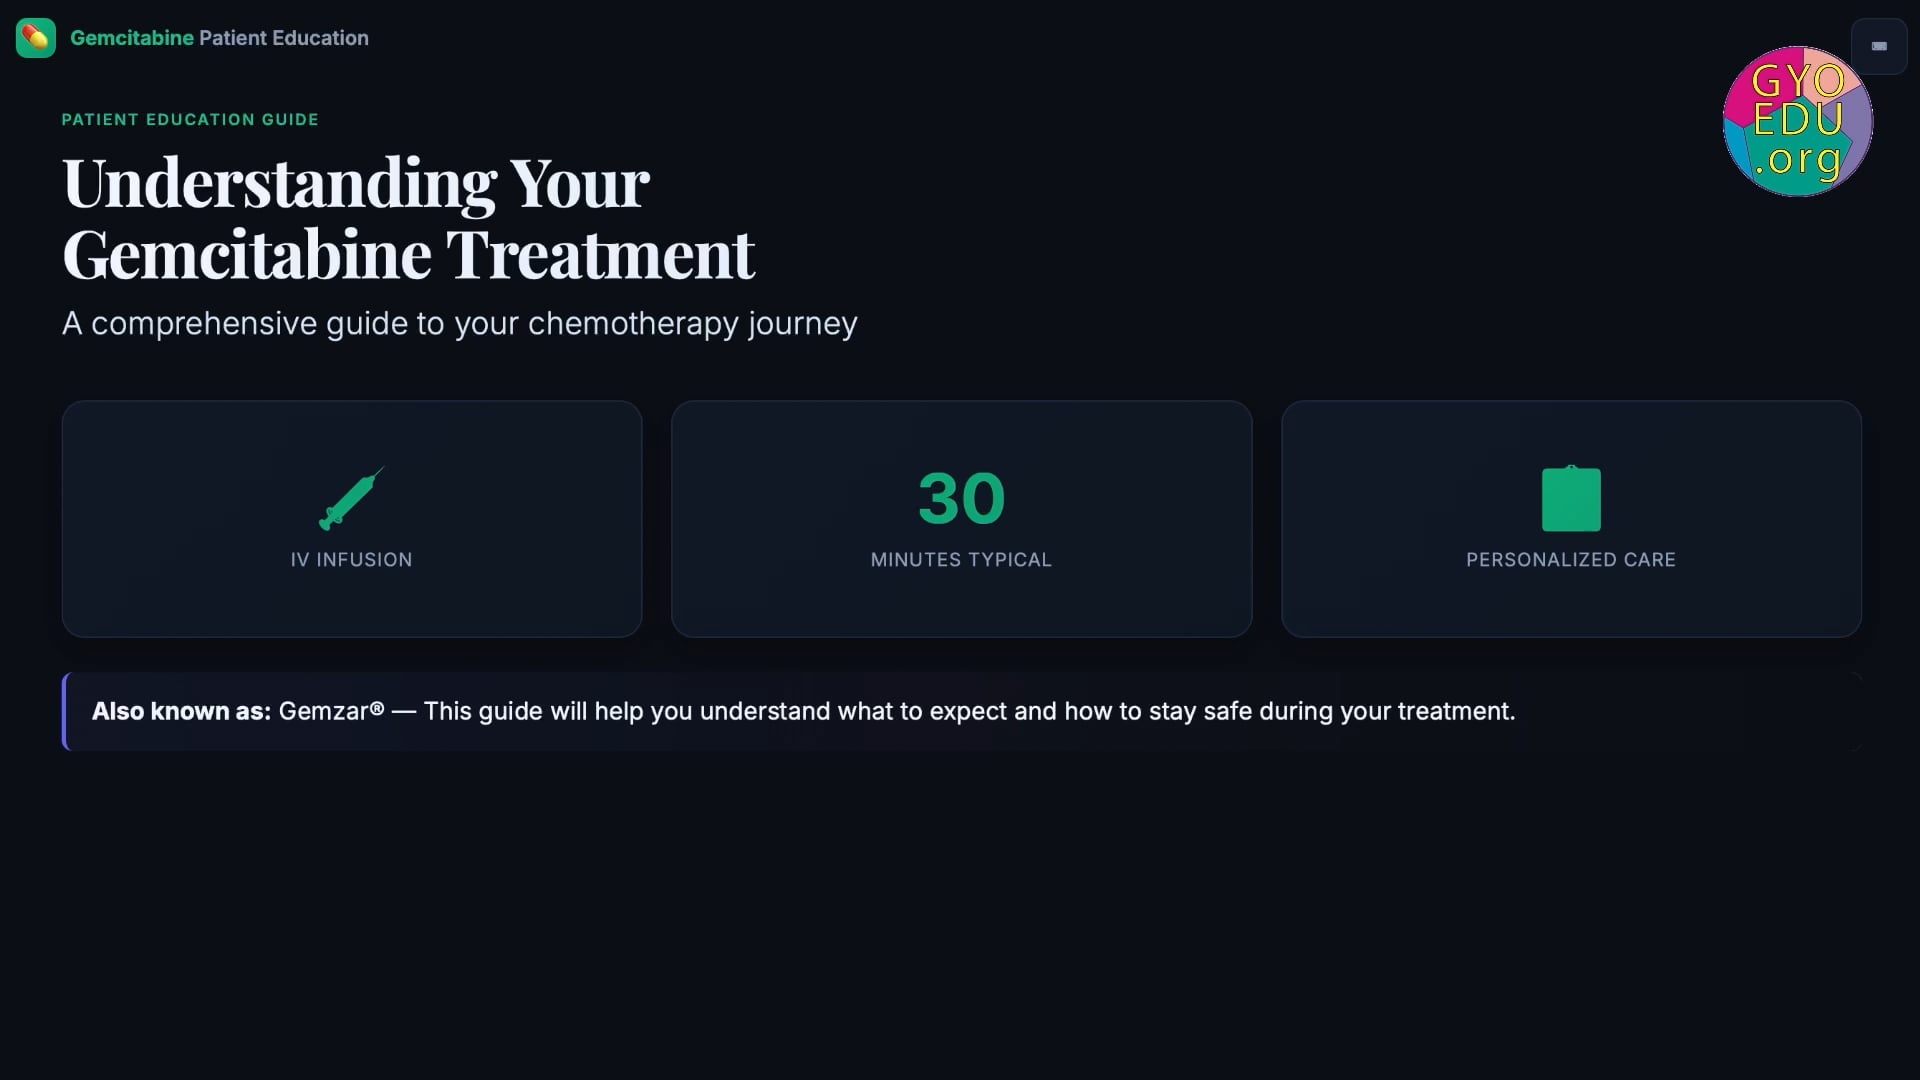The width and height of the screenshot is (1920, 1080).
Task: Open the keyboard shortcuts button
Action: 1879,46
